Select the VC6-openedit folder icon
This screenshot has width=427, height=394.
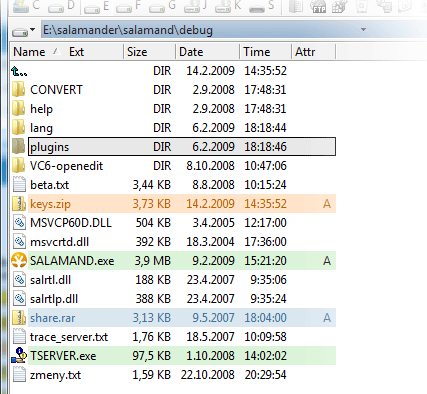point(19,166)
